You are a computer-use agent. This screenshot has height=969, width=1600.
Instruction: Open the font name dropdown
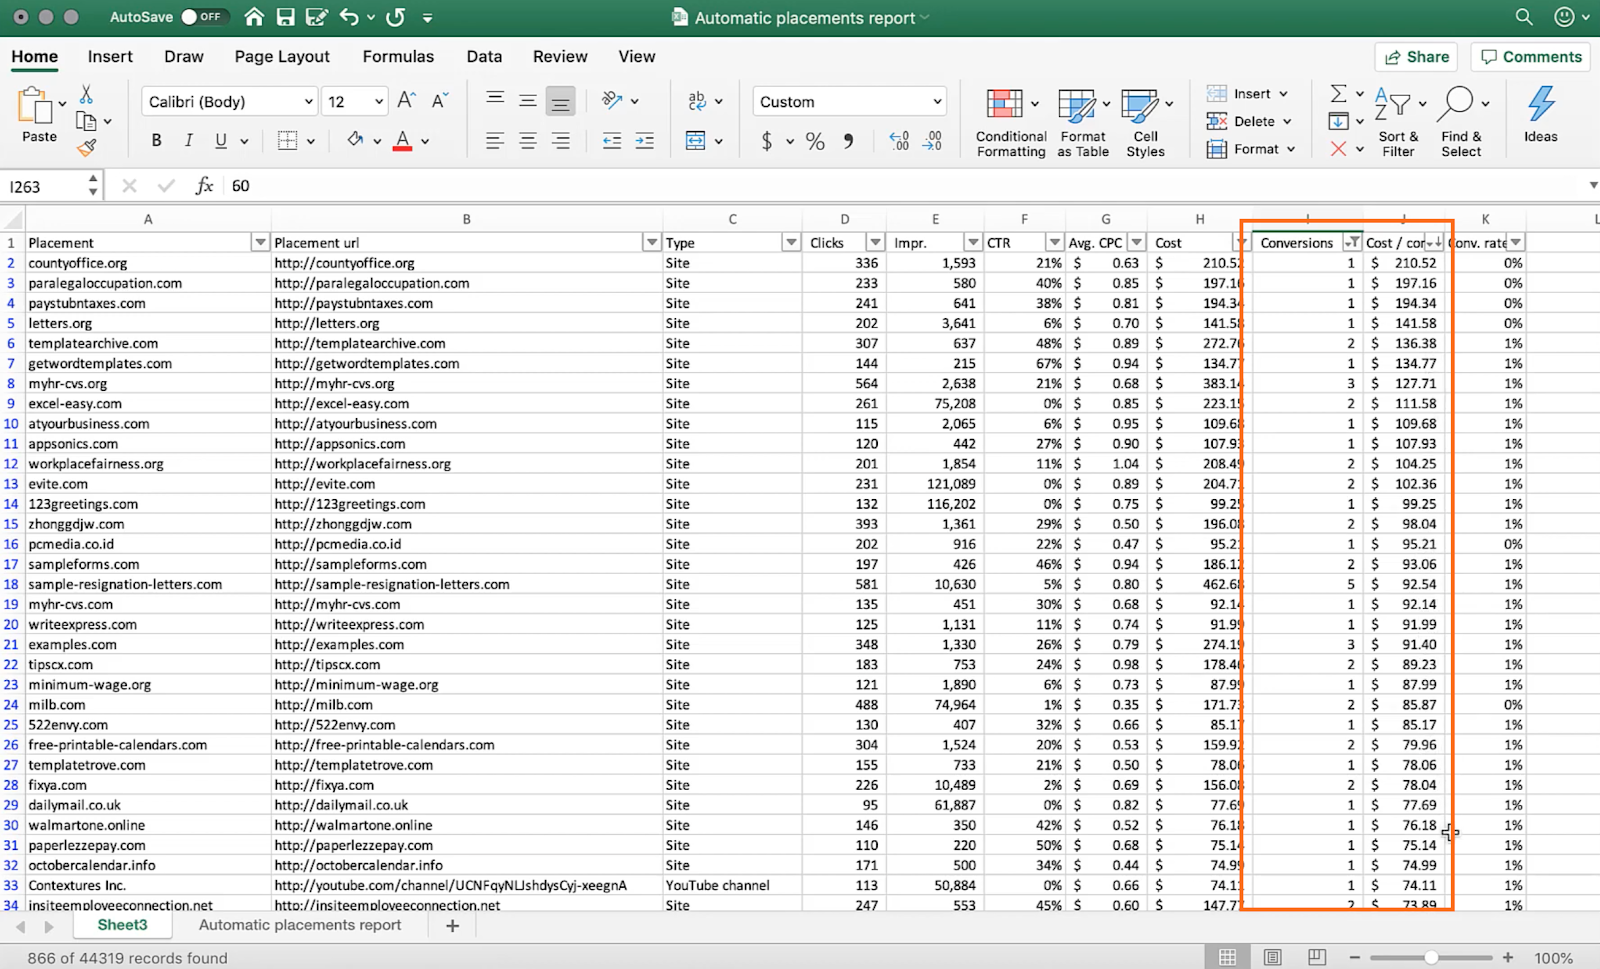coord(309,101)
